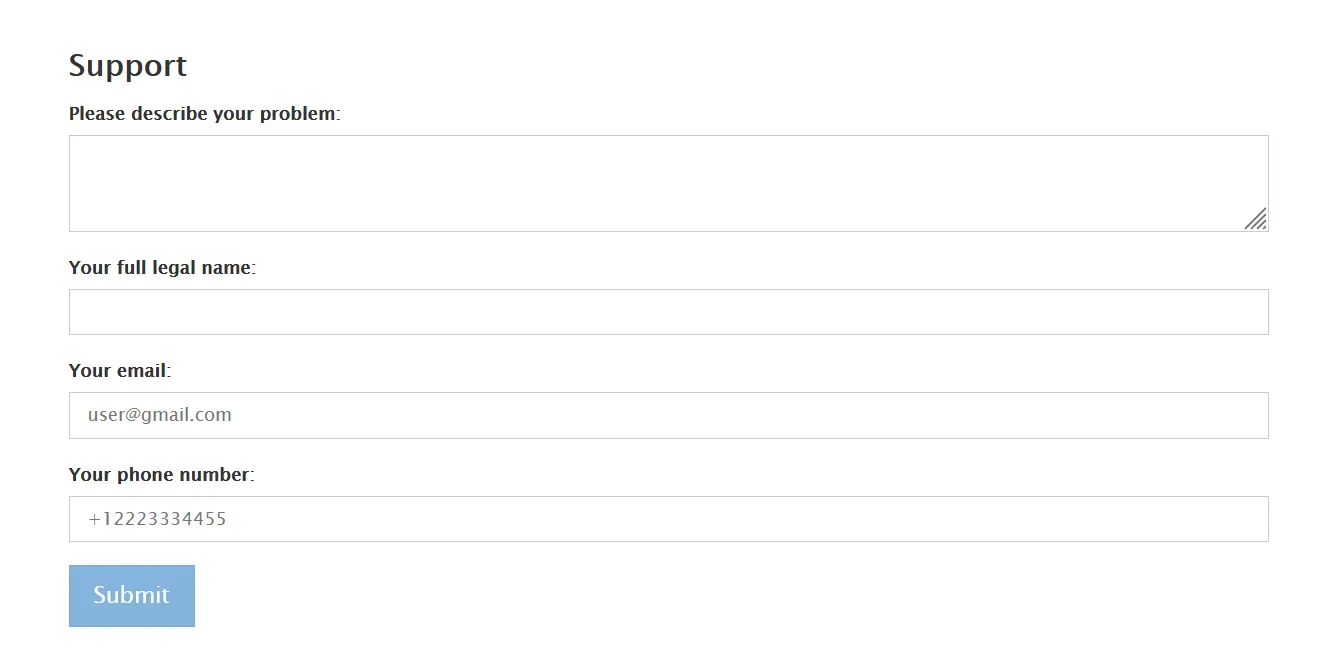This screenshot has height=672, width=1324.
Task: Focus the phone number input field
Action: (x=668, y=519)
